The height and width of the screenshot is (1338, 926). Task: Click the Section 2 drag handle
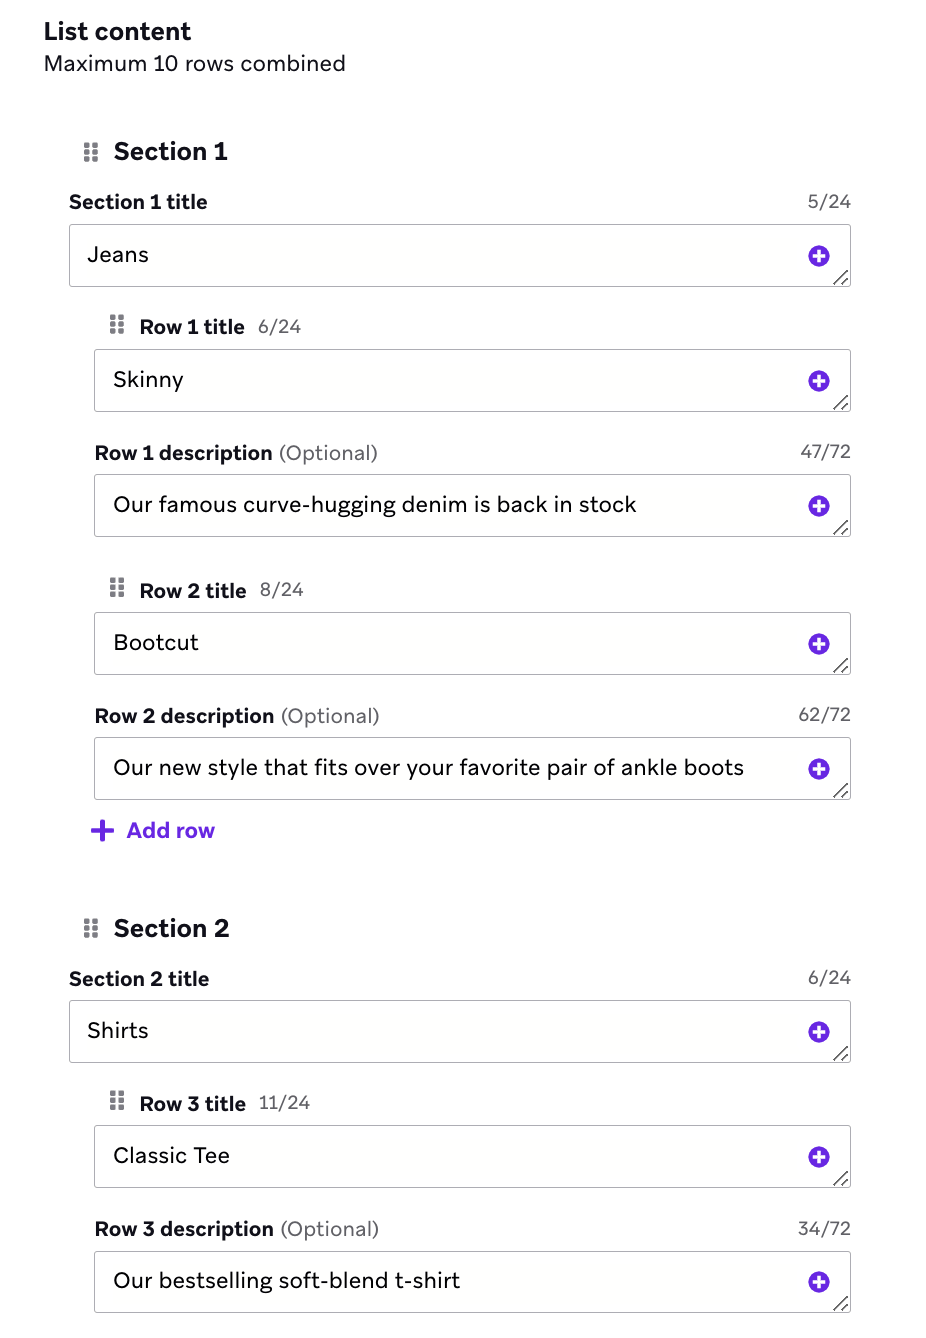(91, 929)
